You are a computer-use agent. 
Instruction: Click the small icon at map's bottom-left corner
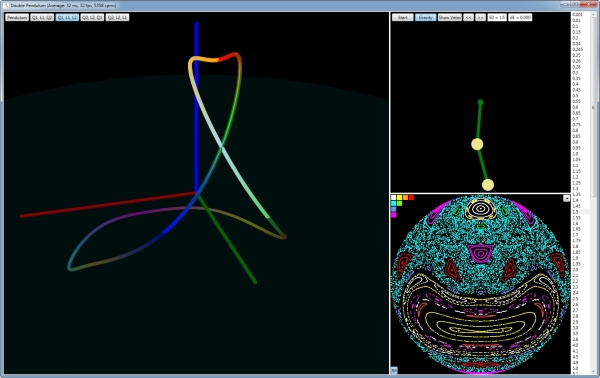click(394, 370)
